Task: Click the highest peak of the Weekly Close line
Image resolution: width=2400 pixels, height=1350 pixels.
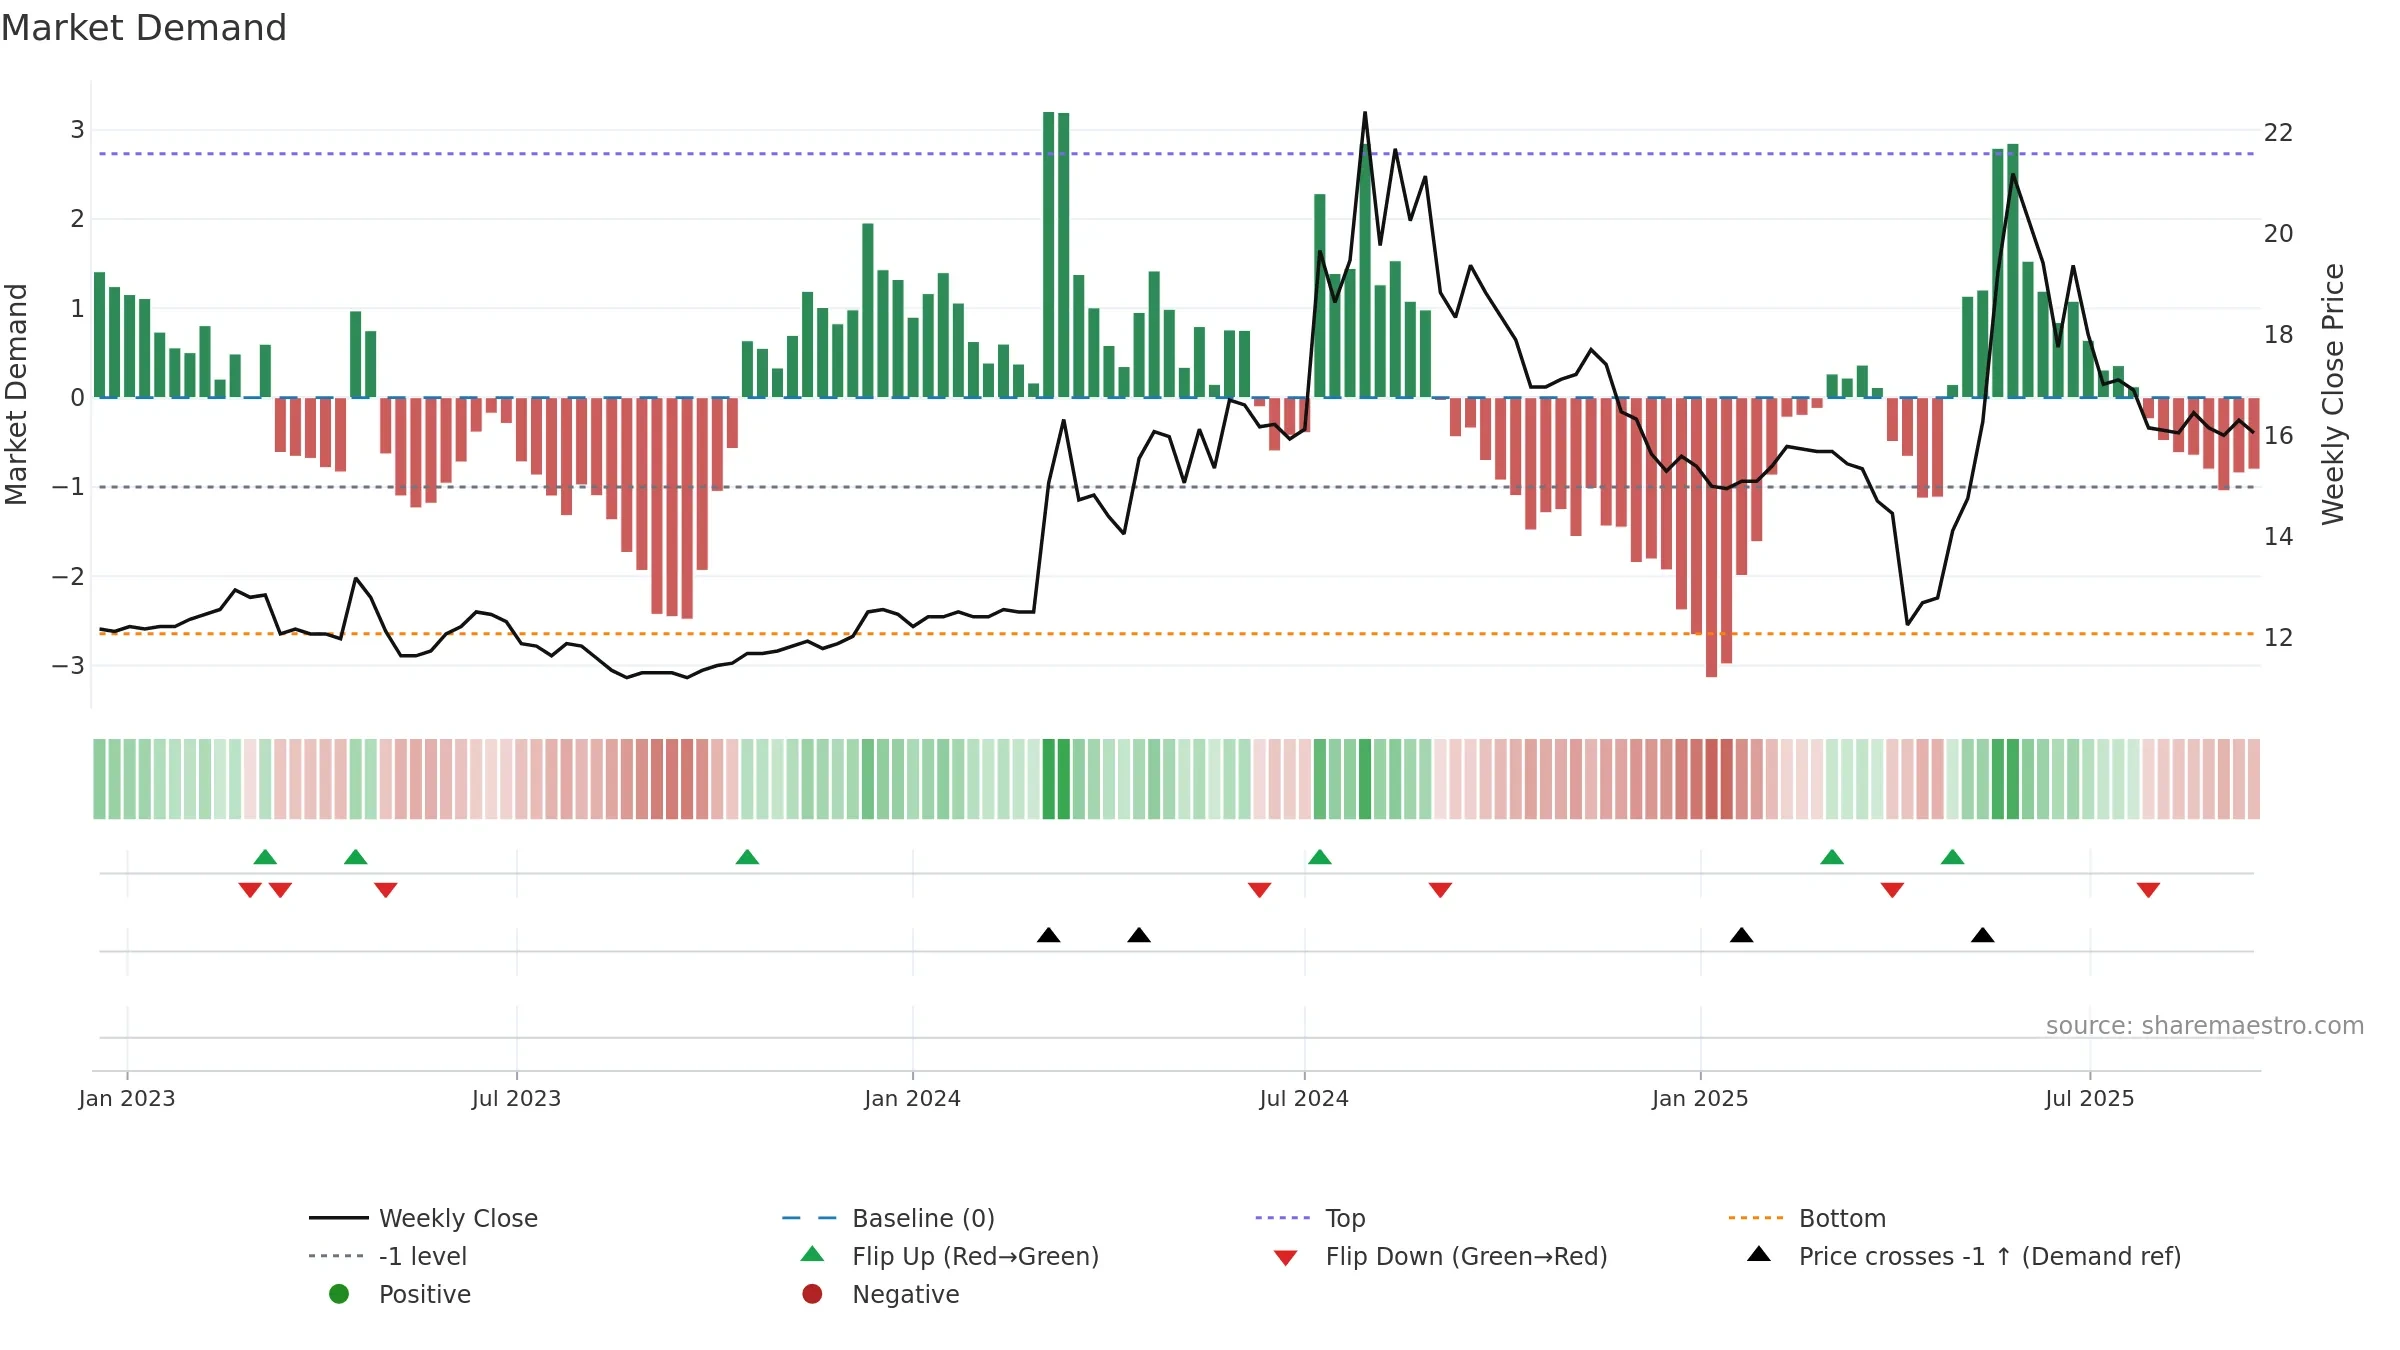Action: point(1365,113)
